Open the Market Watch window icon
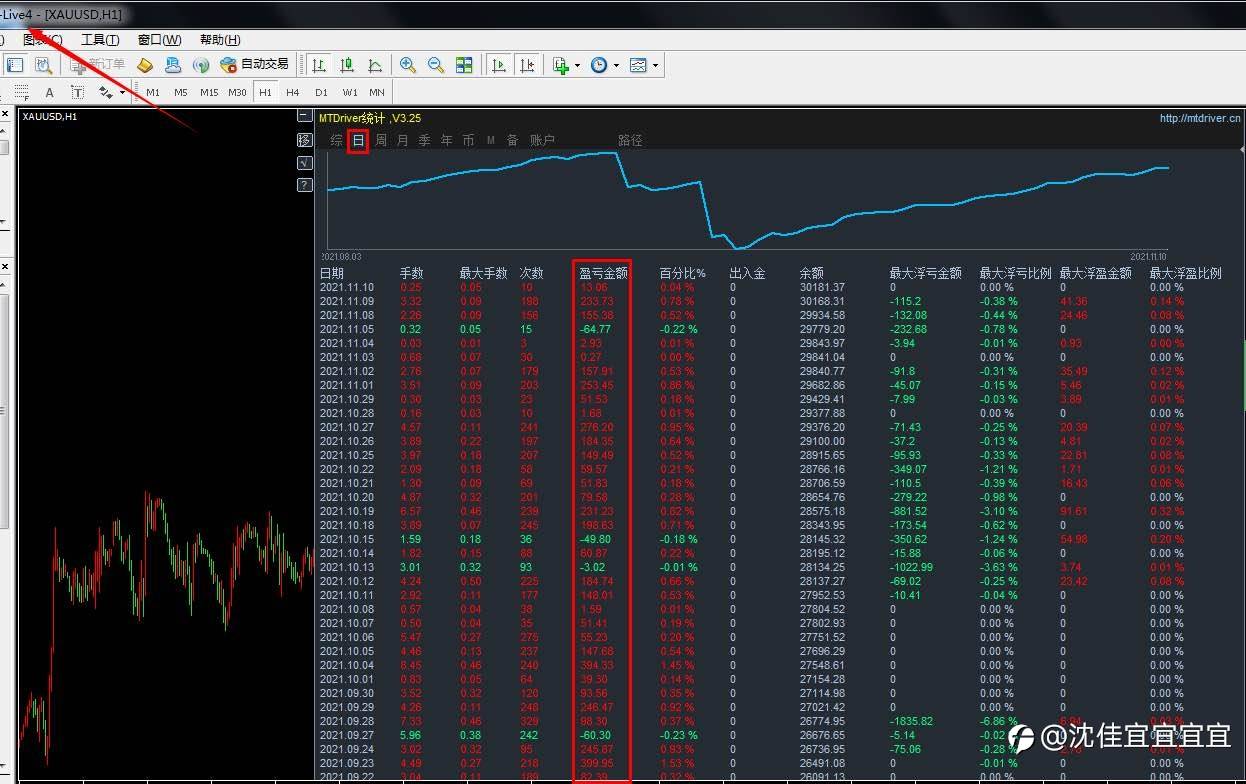This screenshot has height=784, width=1246. (x=15, y=65)
